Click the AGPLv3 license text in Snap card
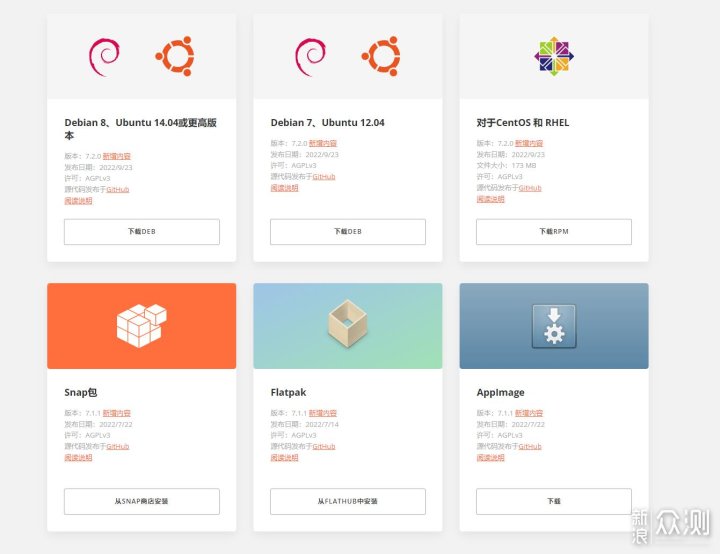 (97, 435)
